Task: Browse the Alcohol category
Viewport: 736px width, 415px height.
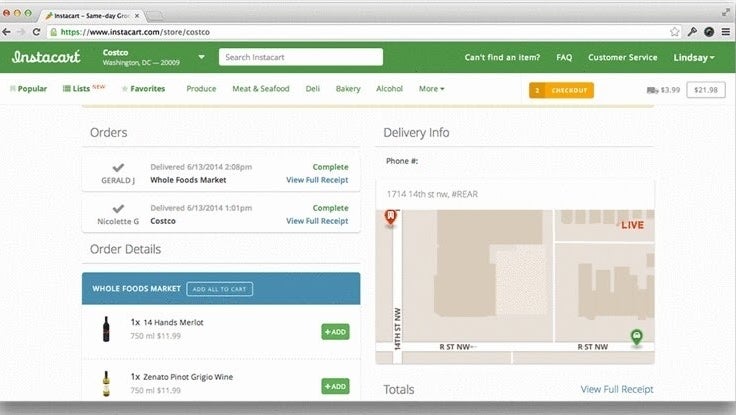Action: 389,89
